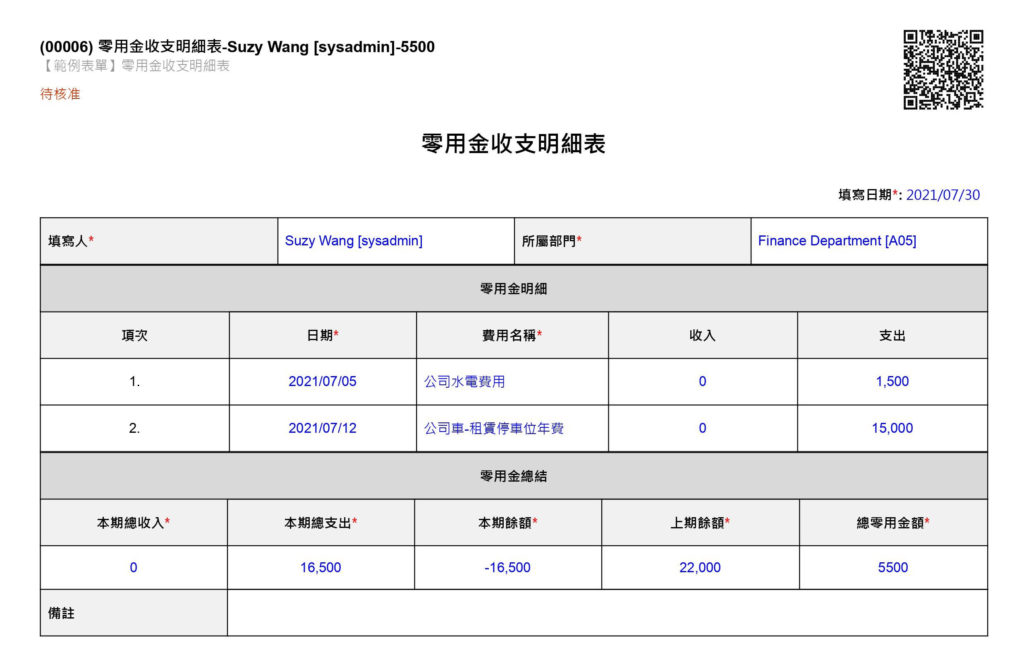Click the income value in row 2
1024x662 pixels.
tap(702, 428)
